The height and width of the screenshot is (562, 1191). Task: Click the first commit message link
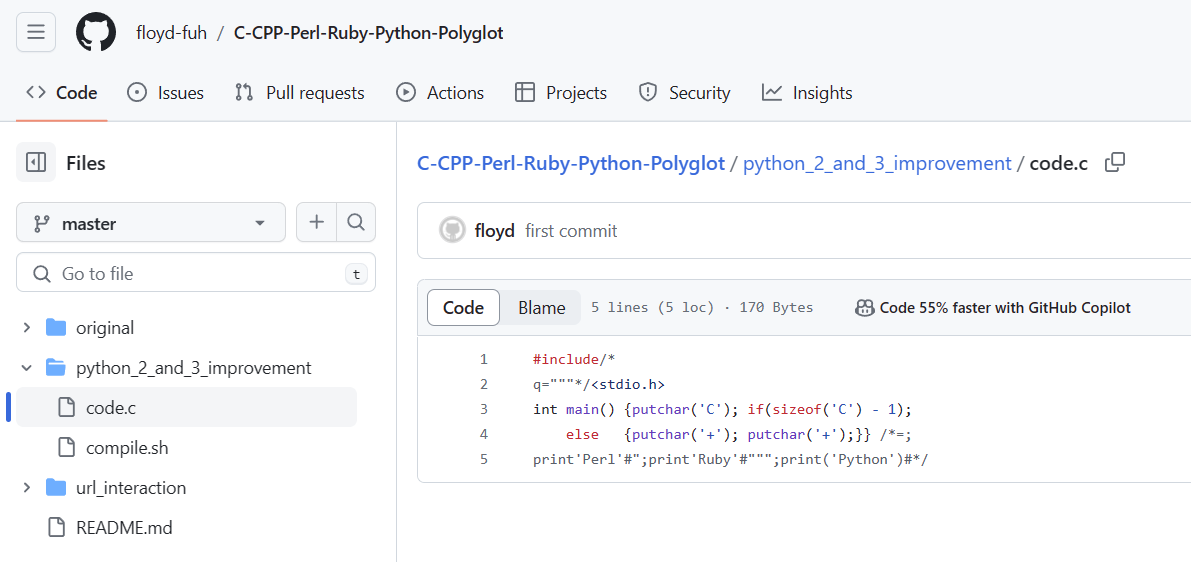coord(571,231)
